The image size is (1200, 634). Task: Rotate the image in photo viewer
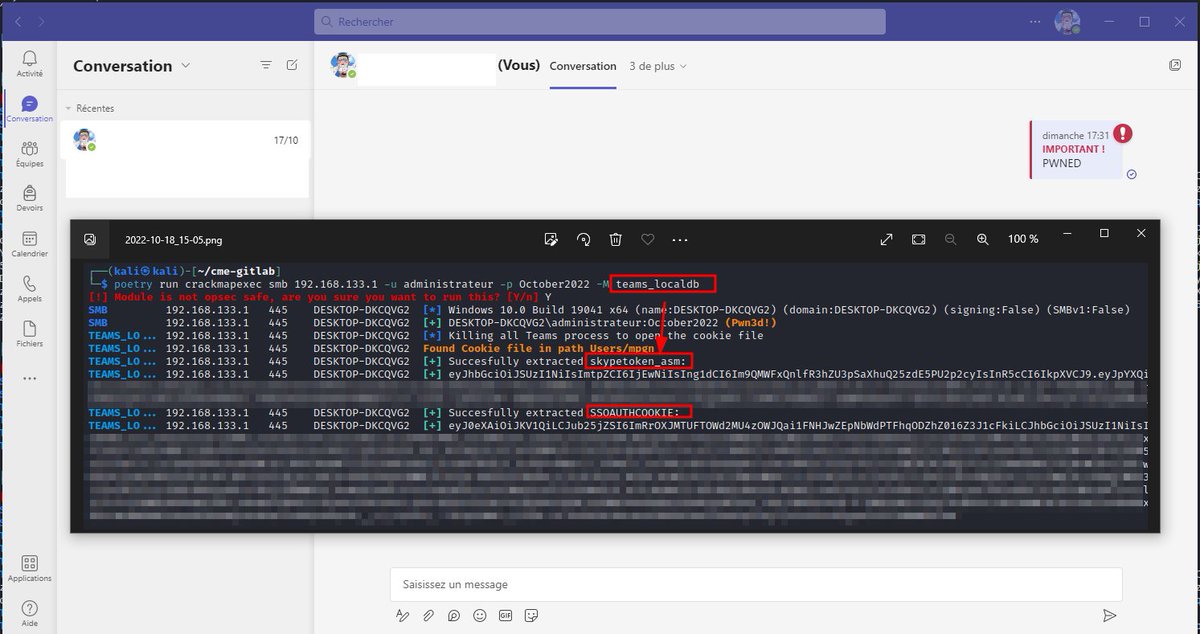[583, 239]
